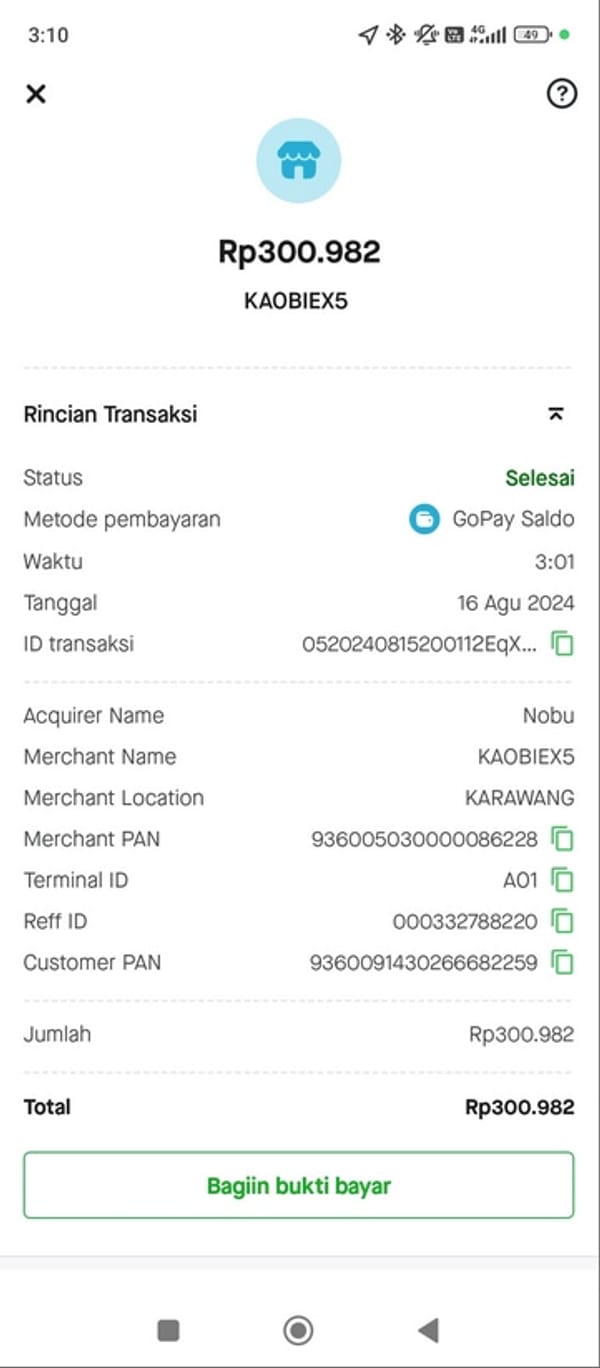This screenshot has height=1368, width=600.
Task: Copy the Customer PAN number
Action: click(x=563, y=963)
